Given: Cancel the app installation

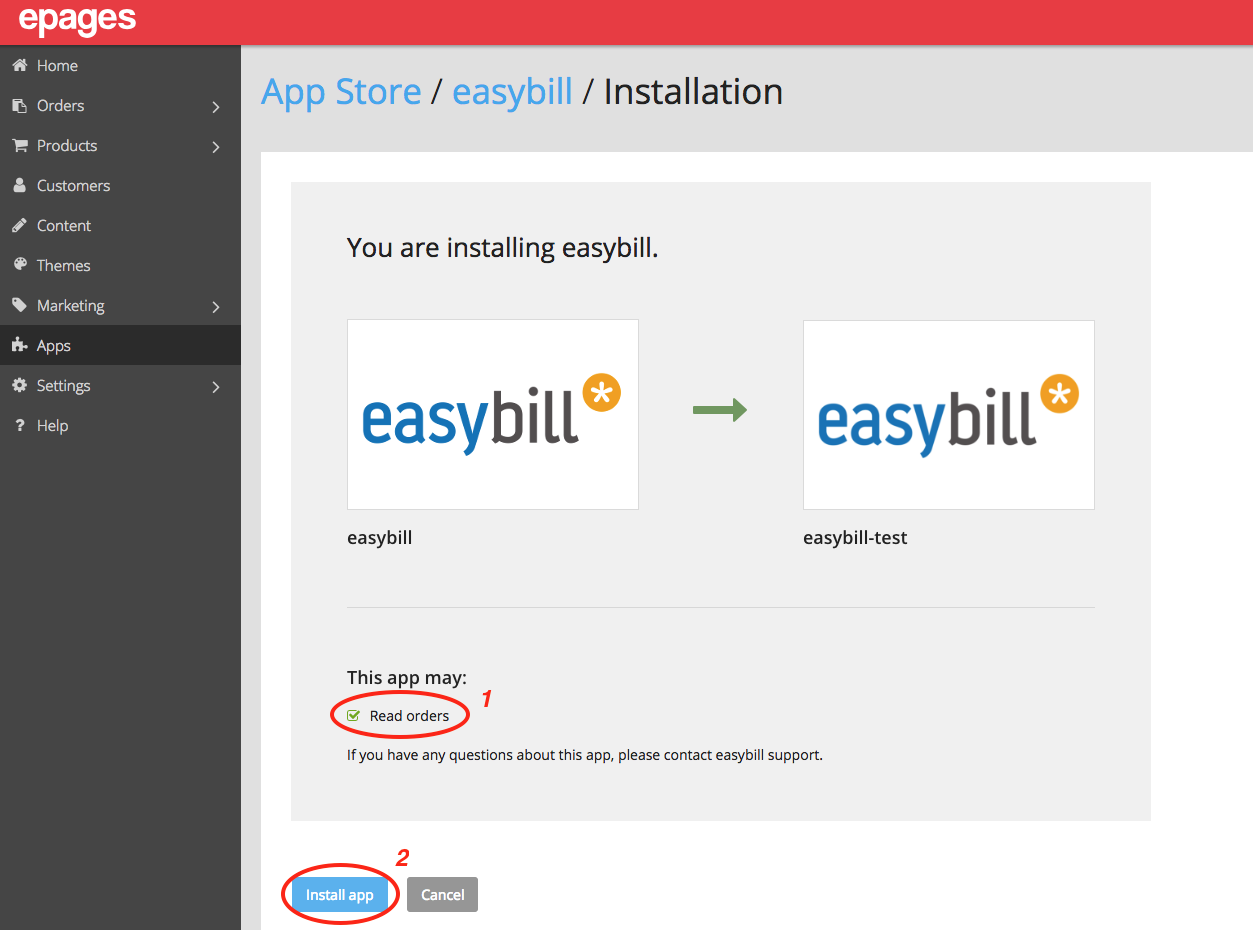Looking at the screenshot, I should (x=442, y=895).
